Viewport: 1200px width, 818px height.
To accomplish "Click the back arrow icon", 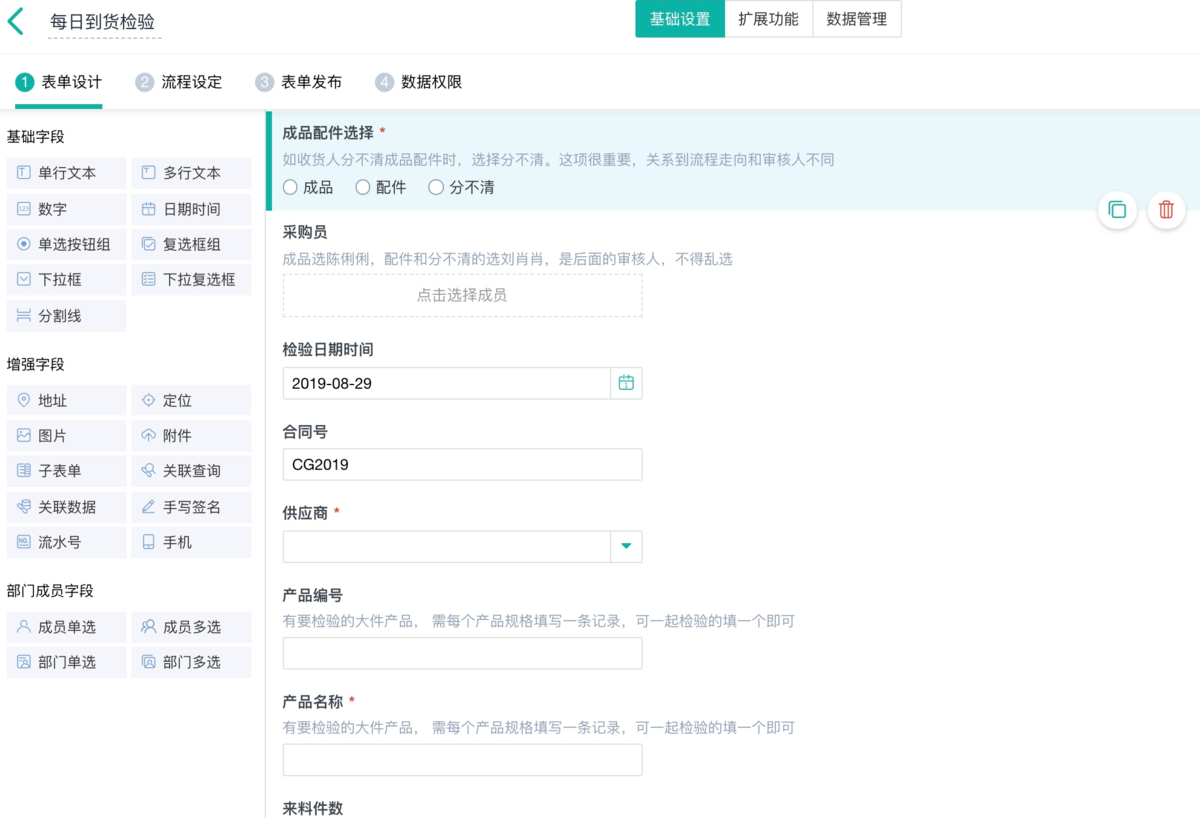I will pyautogui.click(x=16, y=21).
